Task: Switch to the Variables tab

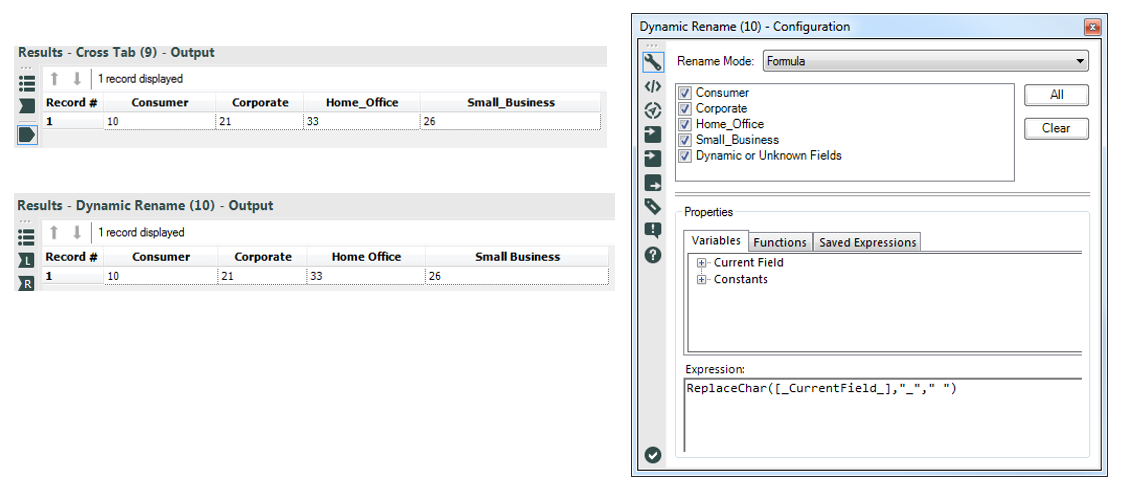Action: coord(715,241)
